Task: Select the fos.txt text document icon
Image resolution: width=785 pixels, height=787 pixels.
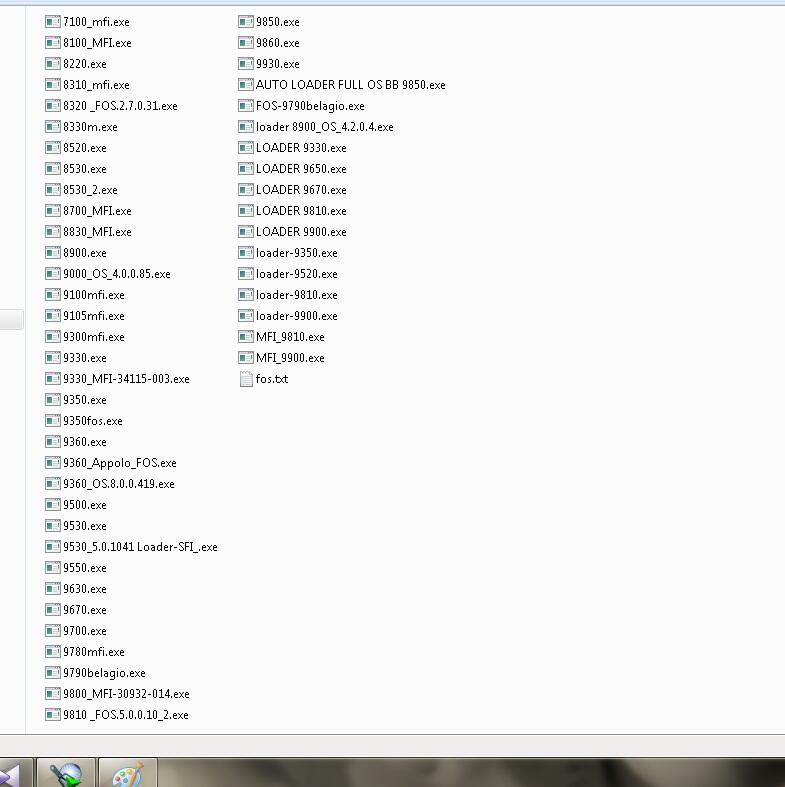Action: click(246, 379)
